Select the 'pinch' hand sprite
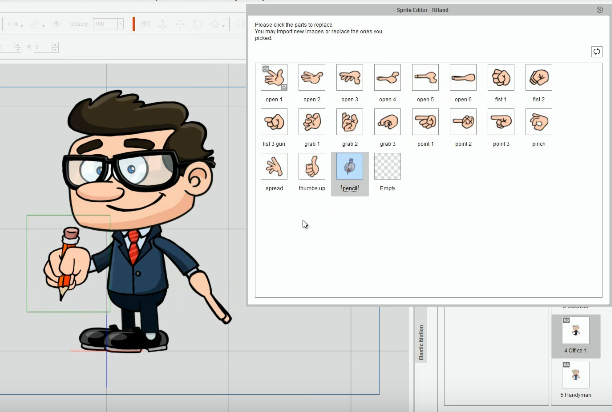Viewport: 612px width, 412px height. coord(539,122)
